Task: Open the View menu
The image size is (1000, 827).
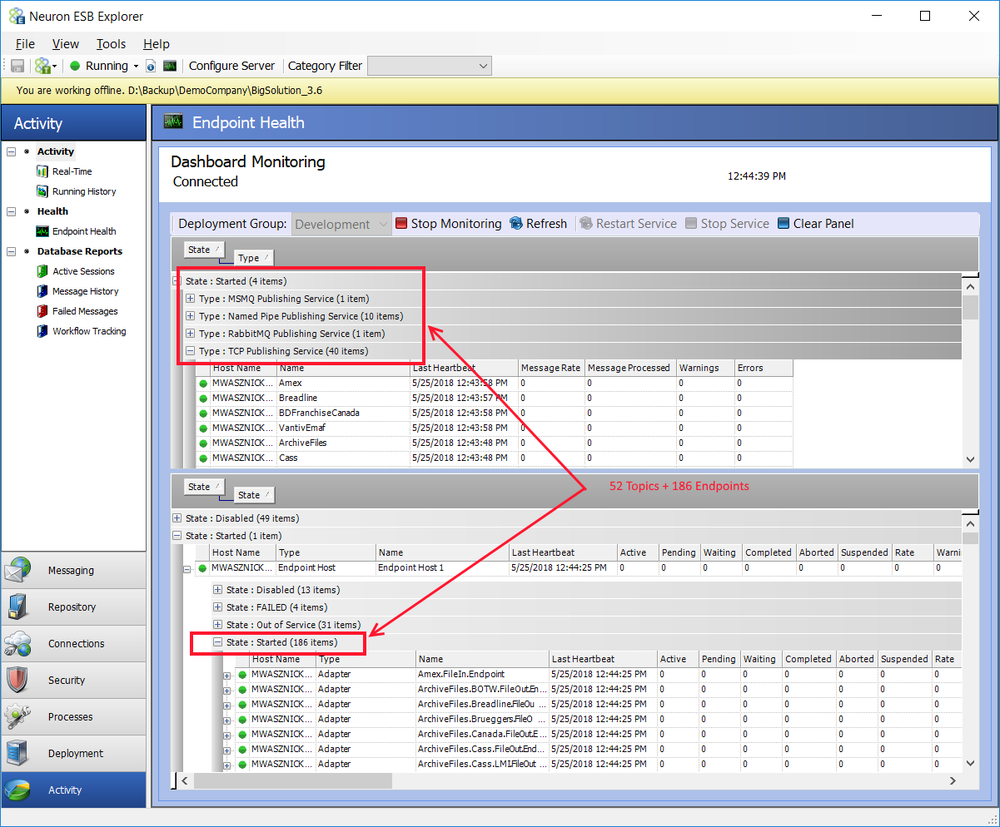Action: (65, 44)
